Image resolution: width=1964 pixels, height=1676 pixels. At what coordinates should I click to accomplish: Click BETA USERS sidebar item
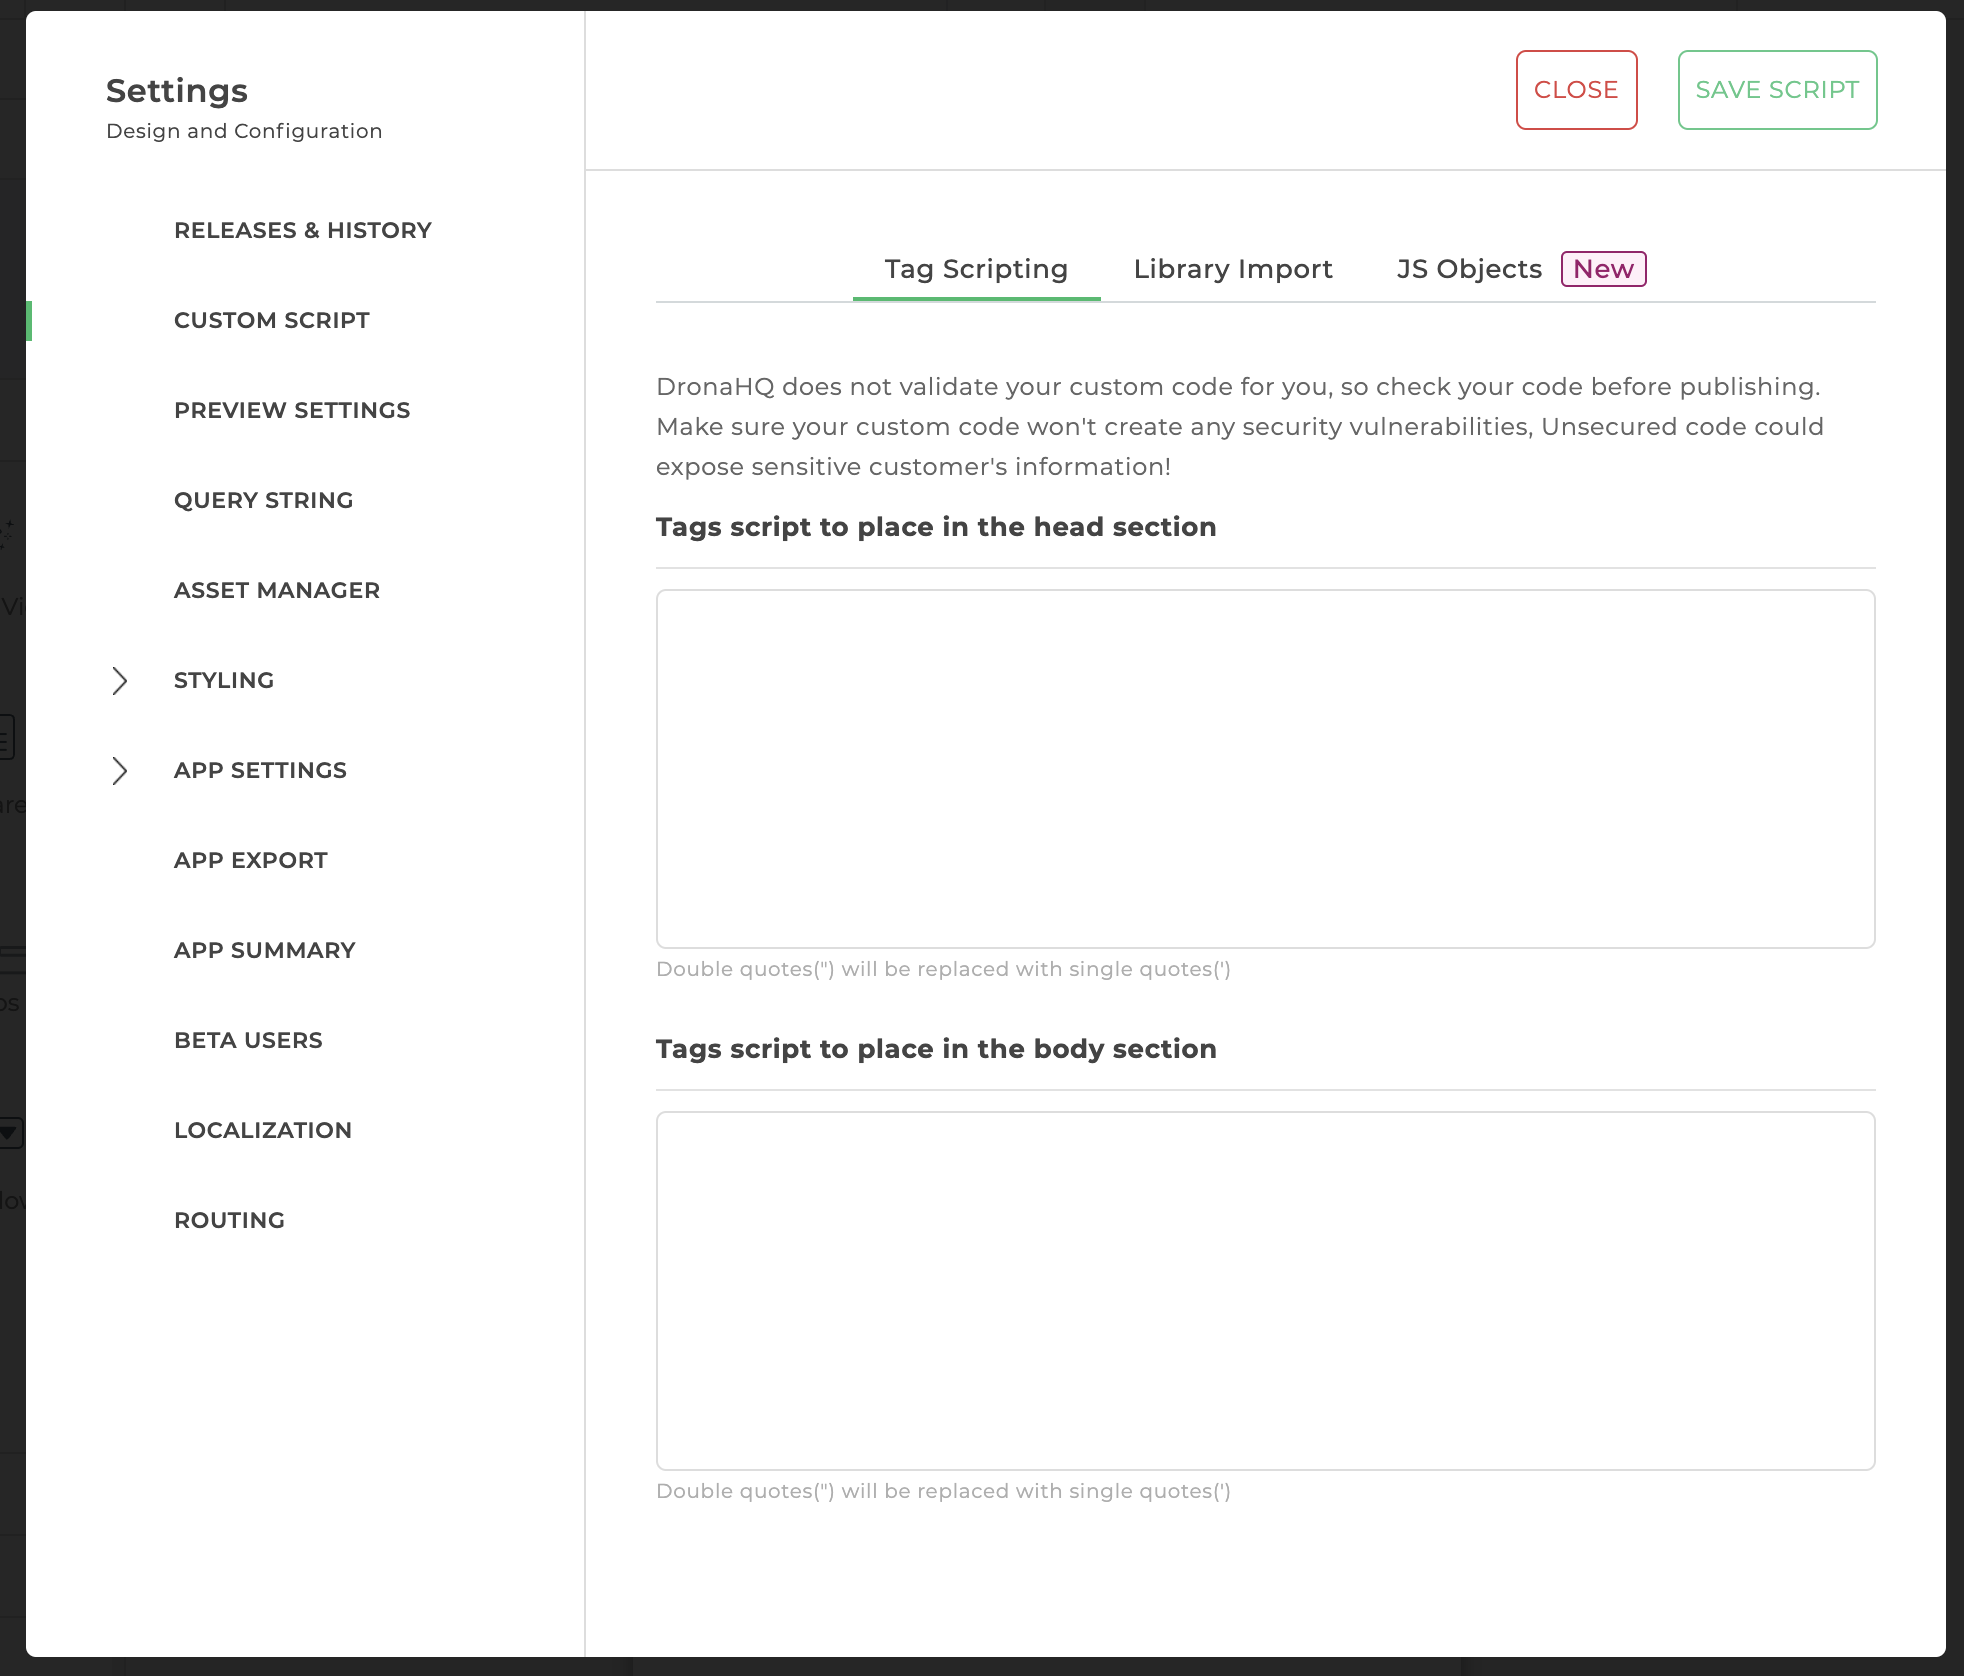click(x=248, y=1039)
